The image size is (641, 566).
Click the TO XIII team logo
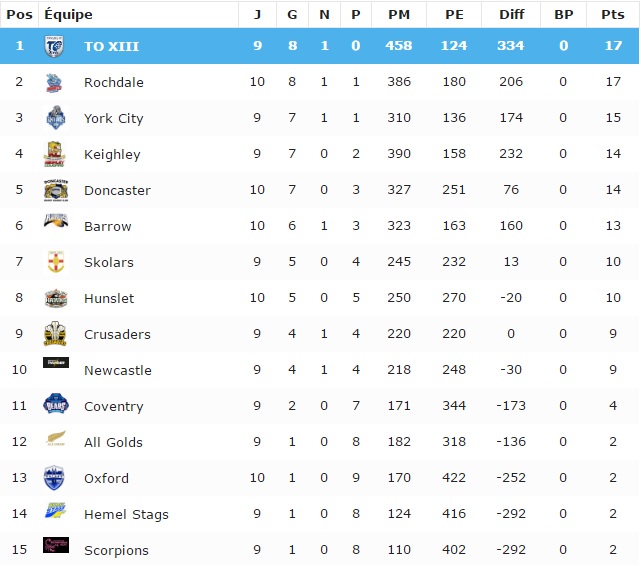click(55, 46)
